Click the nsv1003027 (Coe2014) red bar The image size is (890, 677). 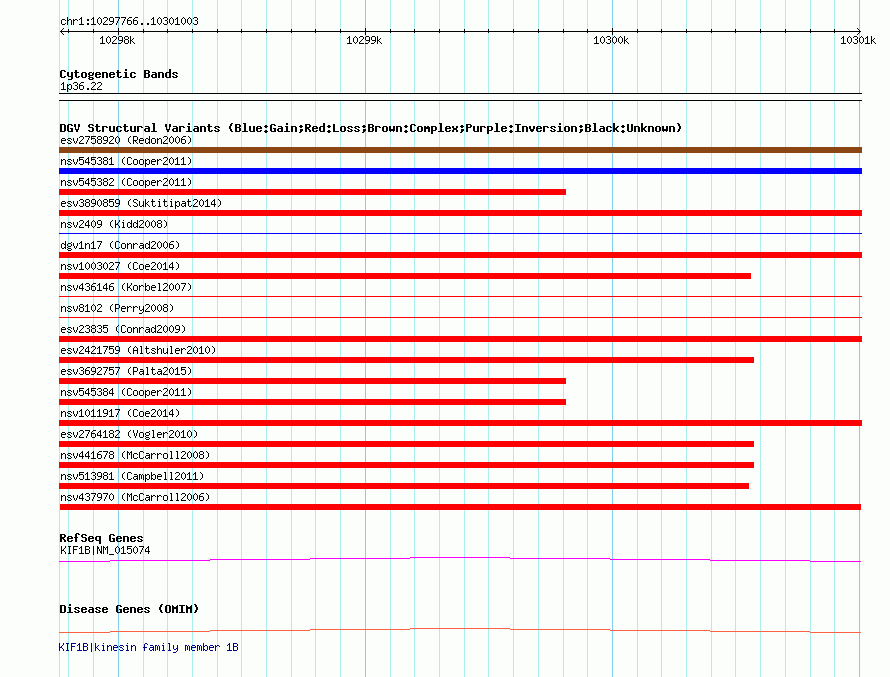(x=405, y=276)
